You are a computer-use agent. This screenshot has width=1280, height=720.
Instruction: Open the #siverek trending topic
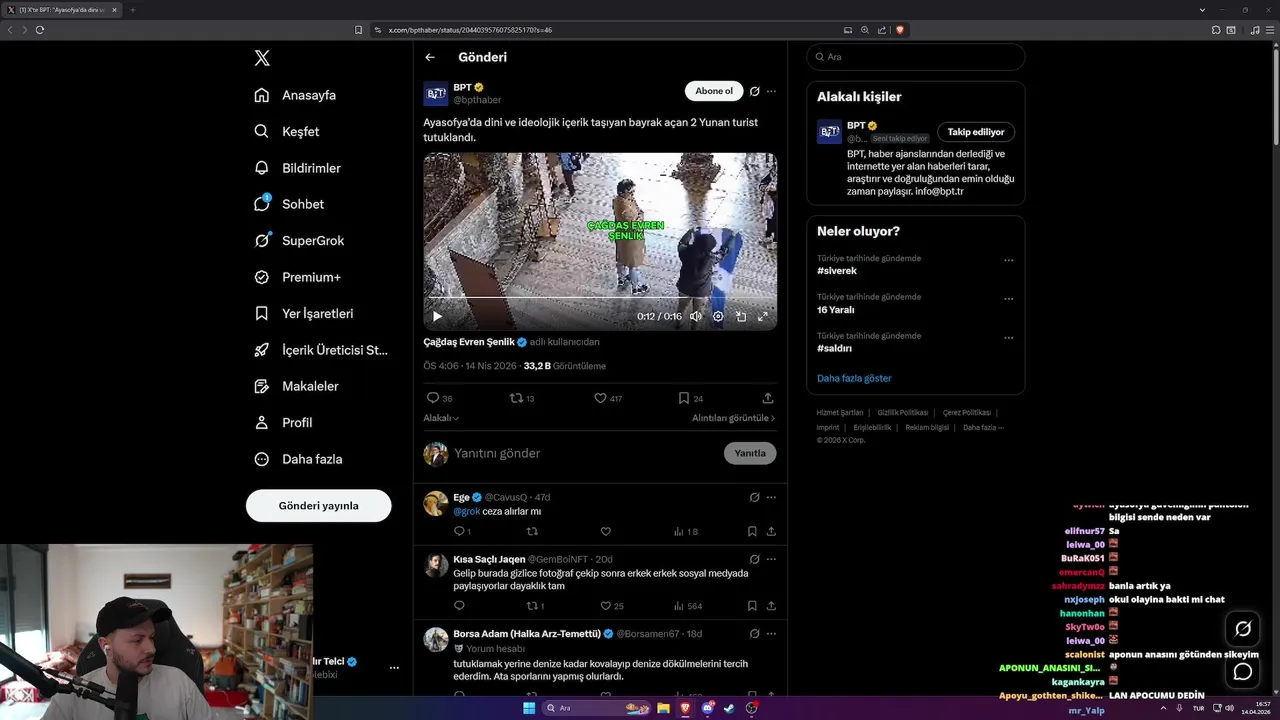pos(837,271)
